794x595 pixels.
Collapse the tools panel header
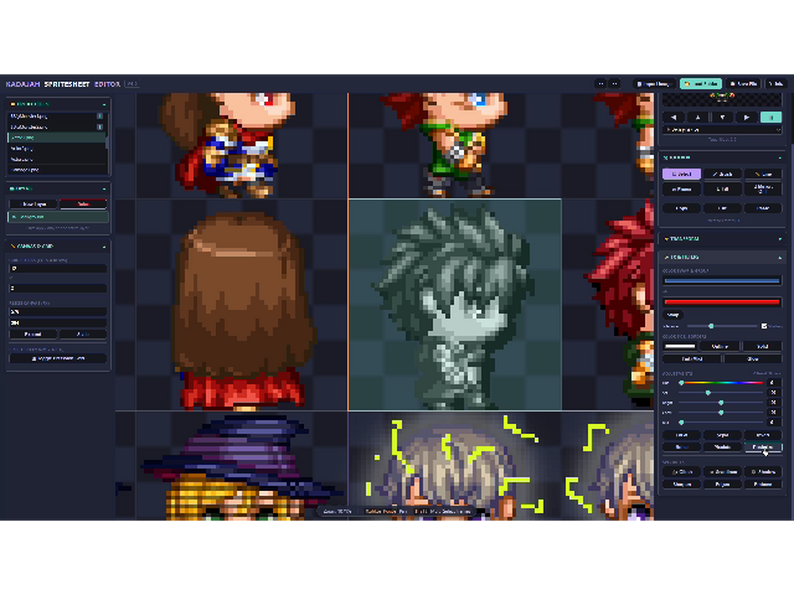723,158
